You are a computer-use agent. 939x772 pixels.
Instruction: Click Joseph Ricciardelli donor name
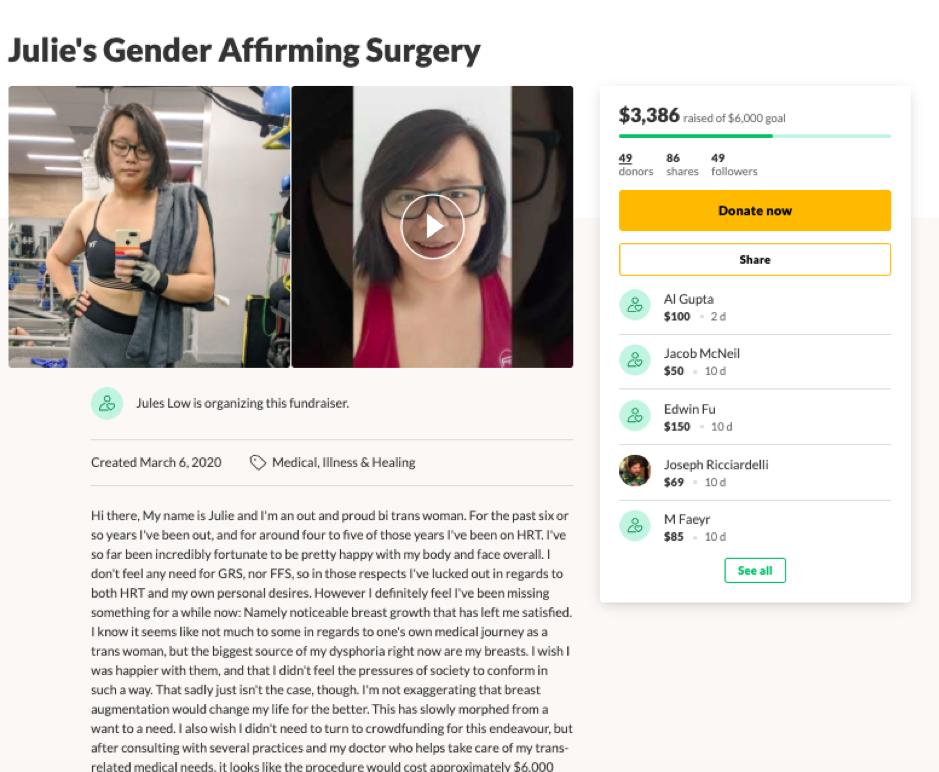(716, 464)
